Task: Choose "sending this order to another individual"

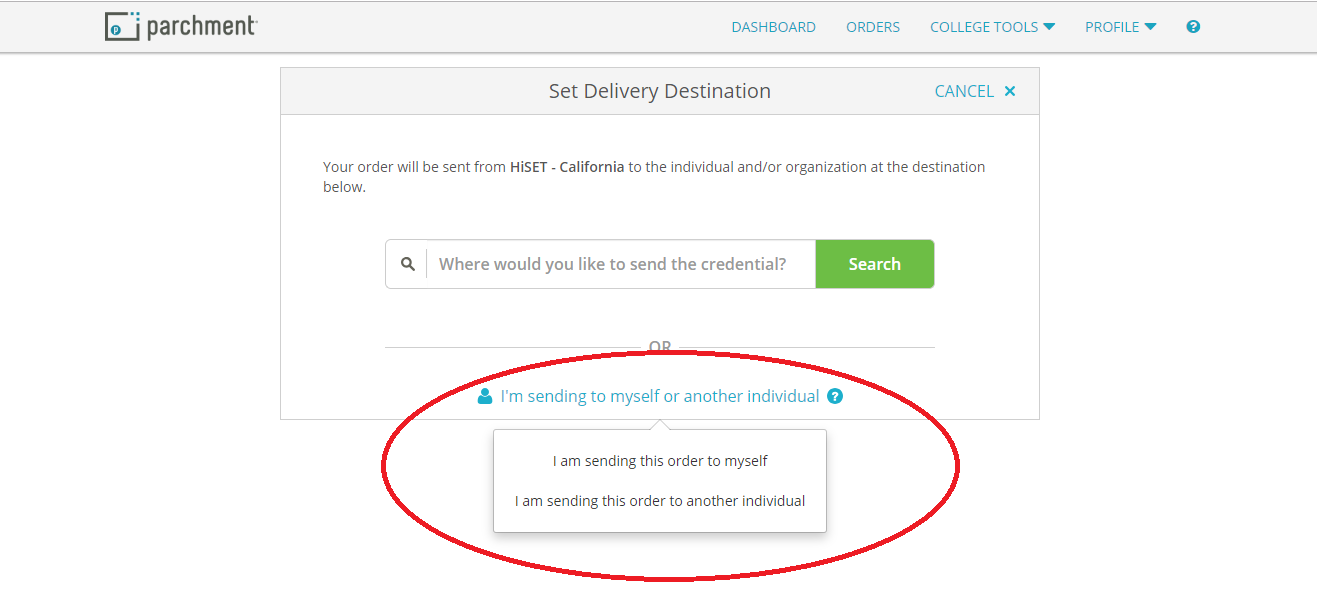Action: coord(660,501)
